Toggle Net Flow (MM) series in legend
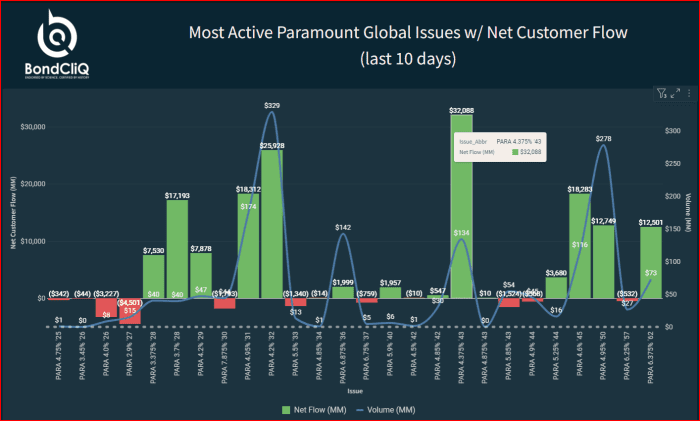 point(314,410)
